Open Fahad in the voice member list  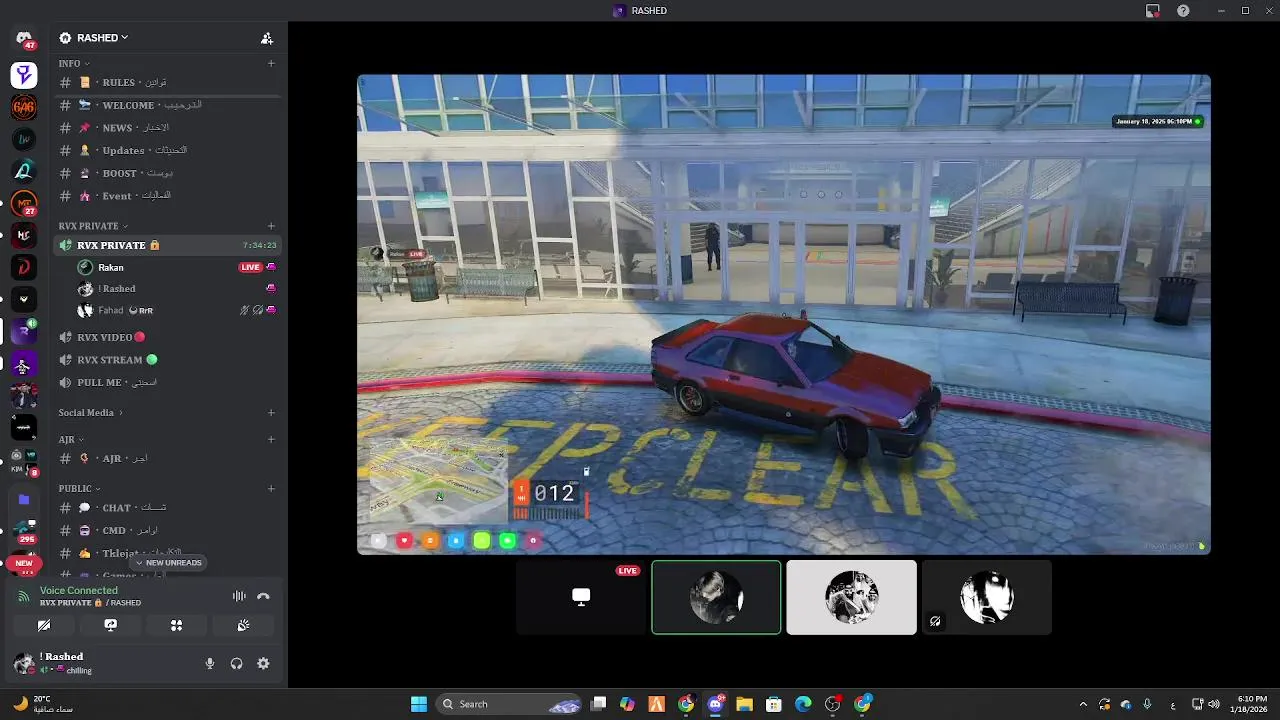point(176,310)
